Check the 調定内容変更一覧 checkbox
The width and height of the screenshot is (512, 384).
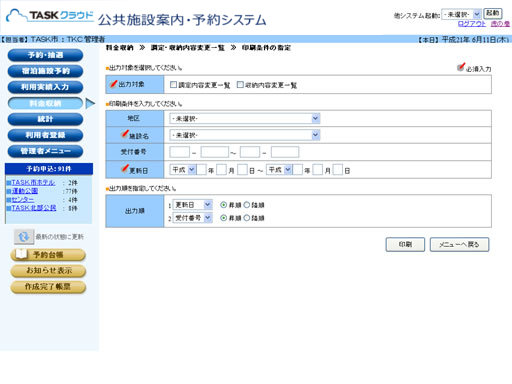[173, 85]
